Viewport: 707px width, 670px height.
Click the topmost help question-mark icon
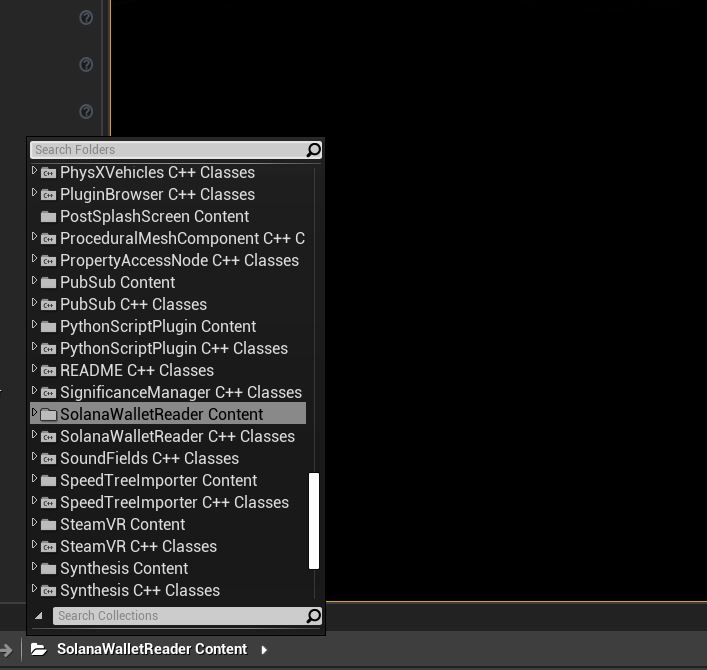coord(86,18)
